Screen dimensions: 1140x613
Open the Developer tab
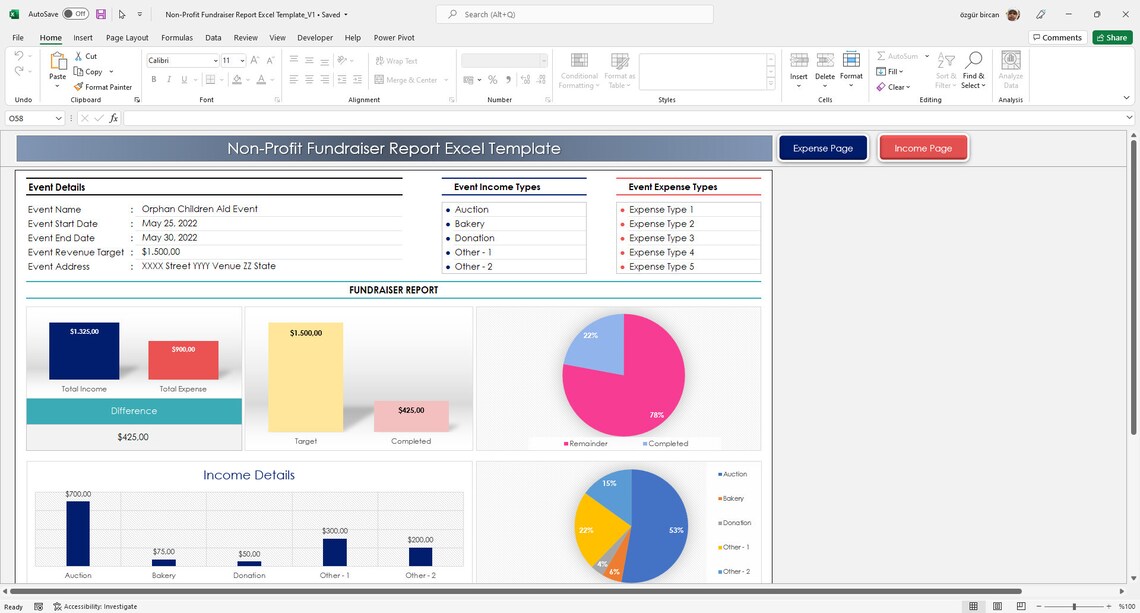[315, 37]
